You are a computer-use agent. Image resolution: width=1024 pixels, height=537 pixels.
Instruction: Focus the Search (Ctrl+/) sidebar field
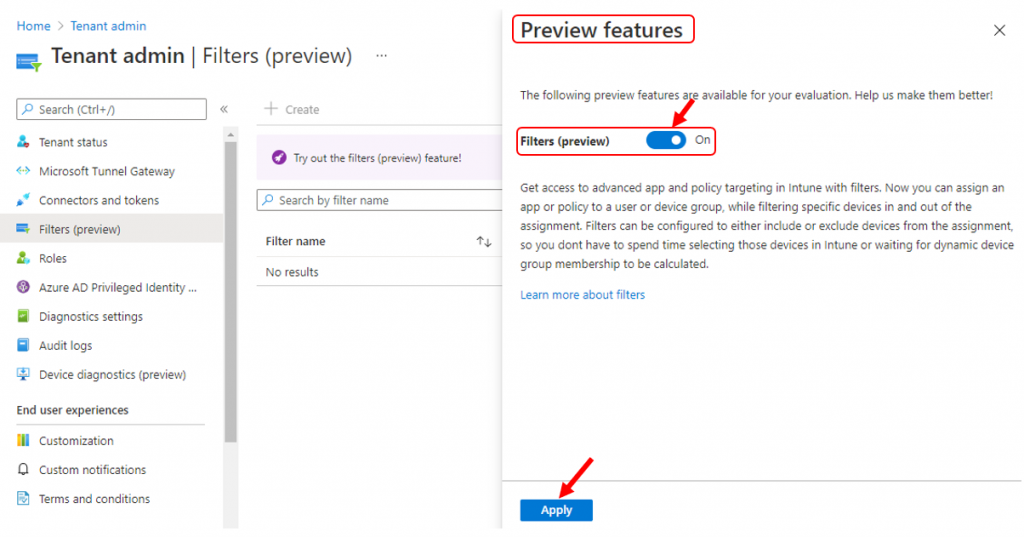point(111,109)
